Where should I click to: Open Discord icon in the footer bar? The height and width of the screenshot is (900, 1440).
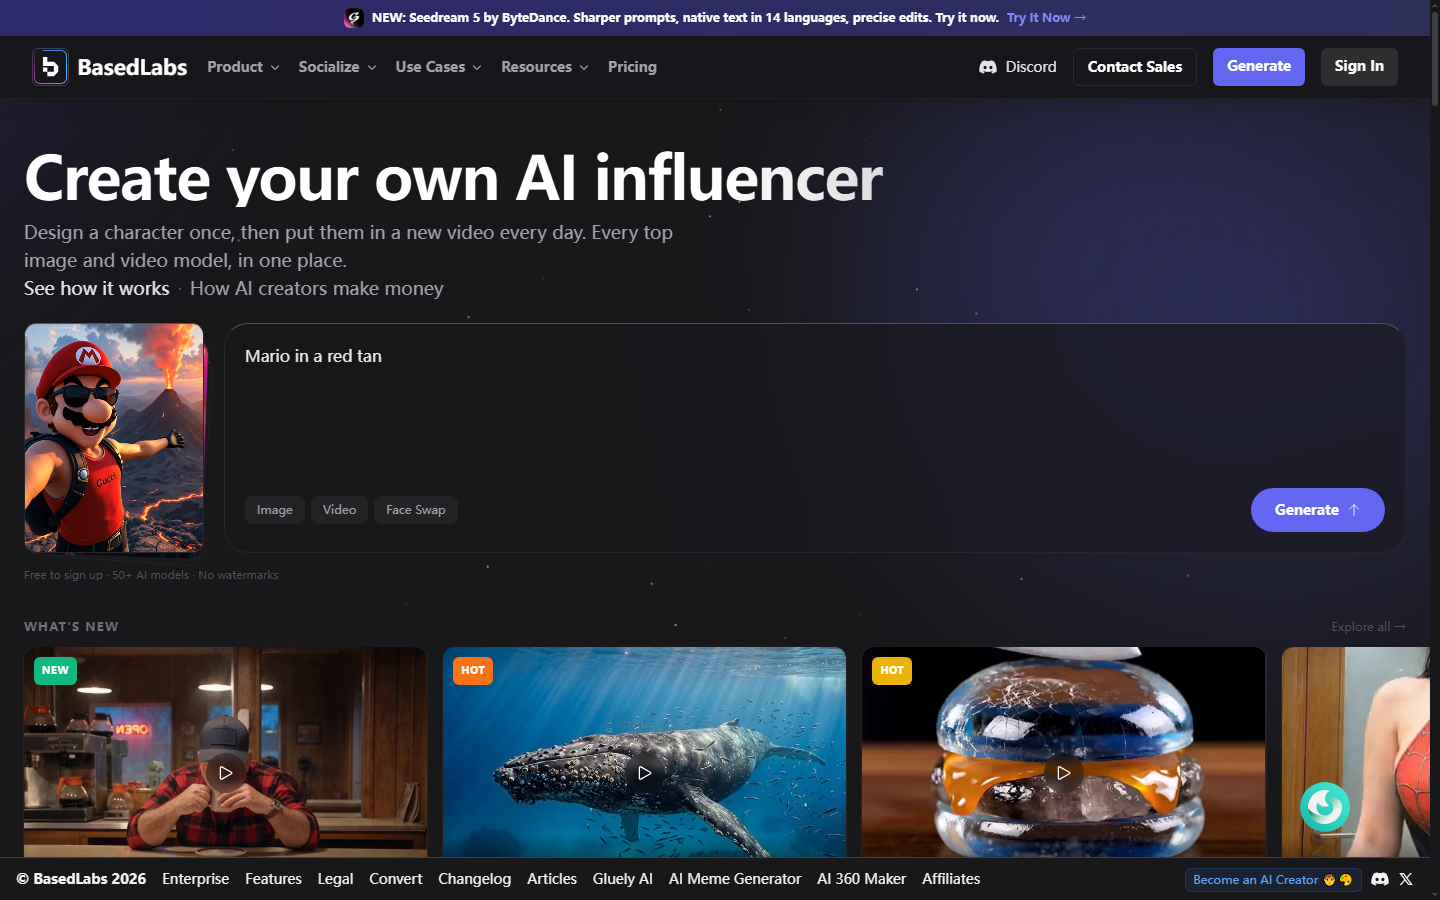1380,879
